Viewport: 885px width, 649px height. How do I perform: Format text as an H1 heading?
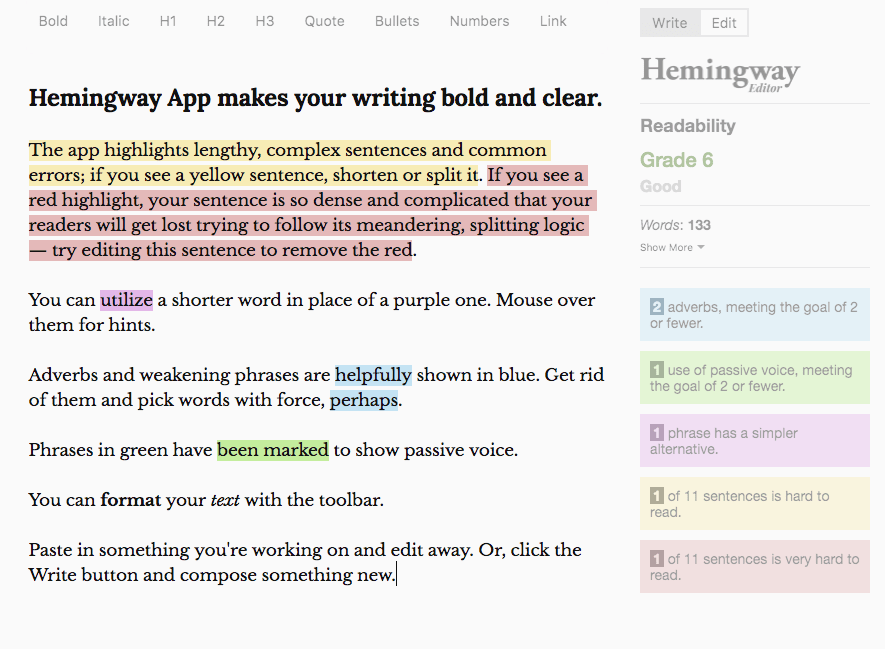pyautogui.click(x=167, y=21)
